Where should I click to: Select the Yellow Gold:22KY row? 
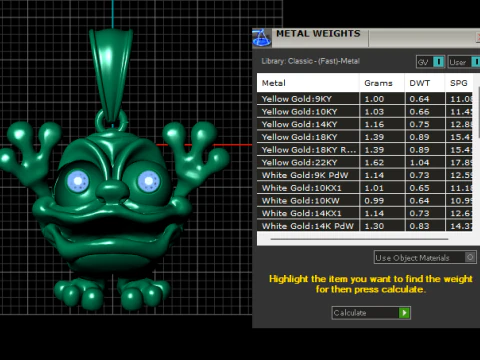tap(365, 162)
